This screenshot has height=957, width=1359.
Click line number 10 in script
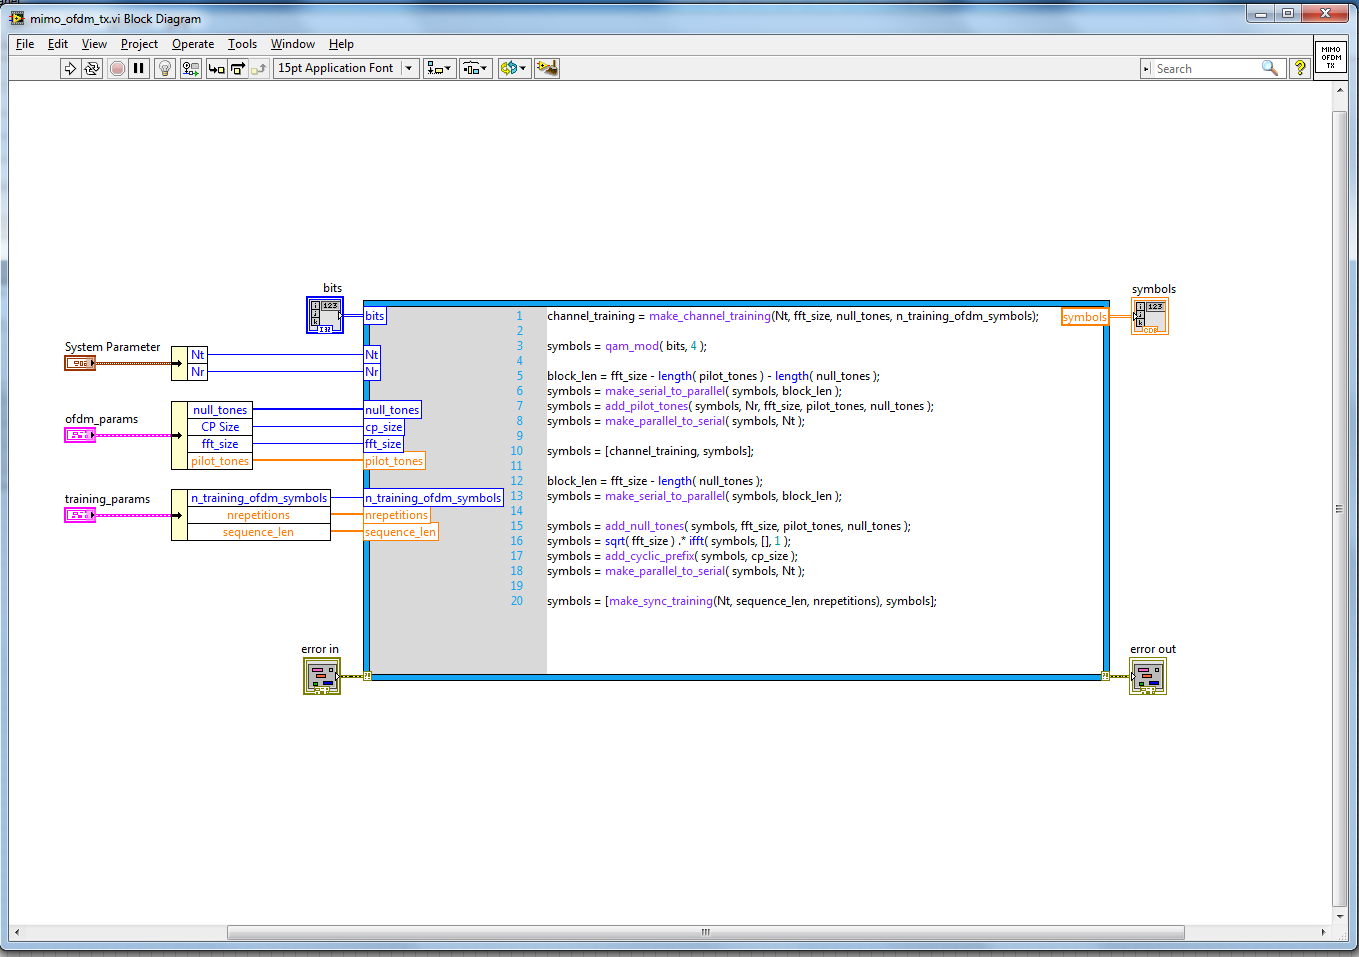[517, 451]
